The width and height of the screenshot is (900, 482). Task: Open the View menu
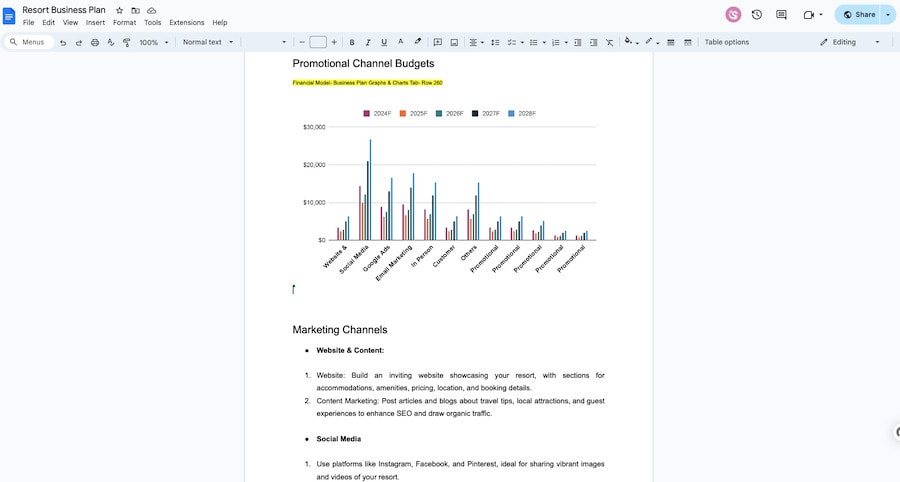(x=70, y=23)
